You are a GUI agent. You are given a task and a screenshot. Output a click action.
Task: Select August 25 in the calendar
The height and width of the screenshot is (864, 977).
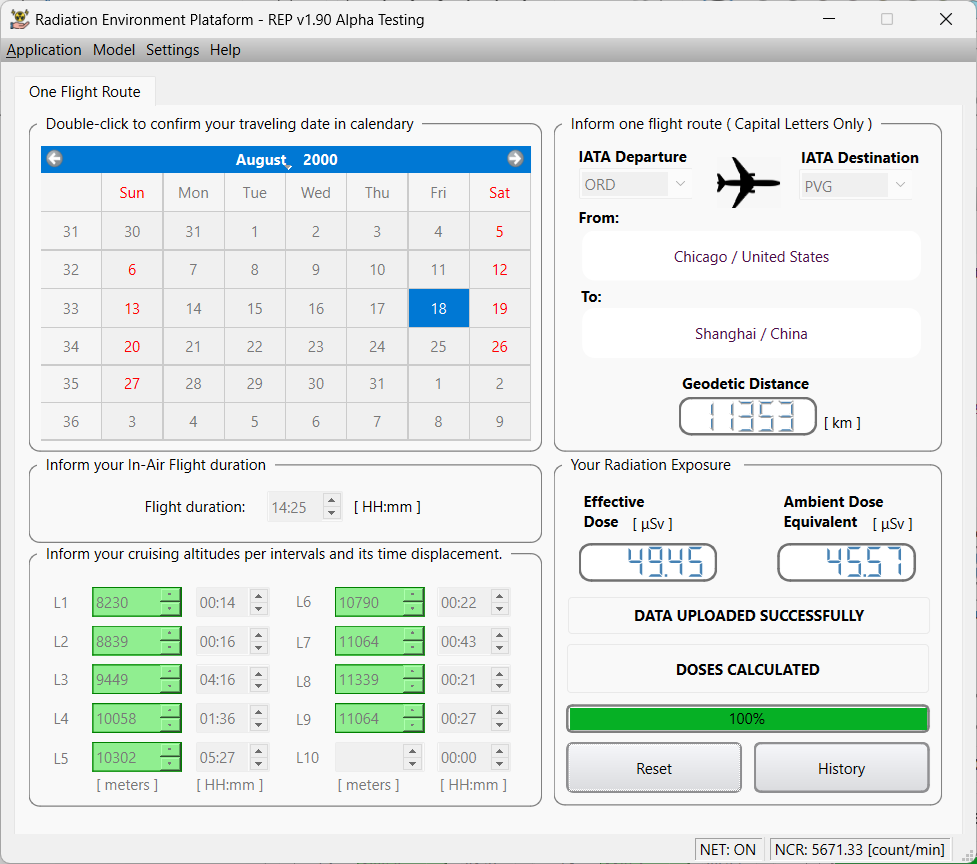438,347
